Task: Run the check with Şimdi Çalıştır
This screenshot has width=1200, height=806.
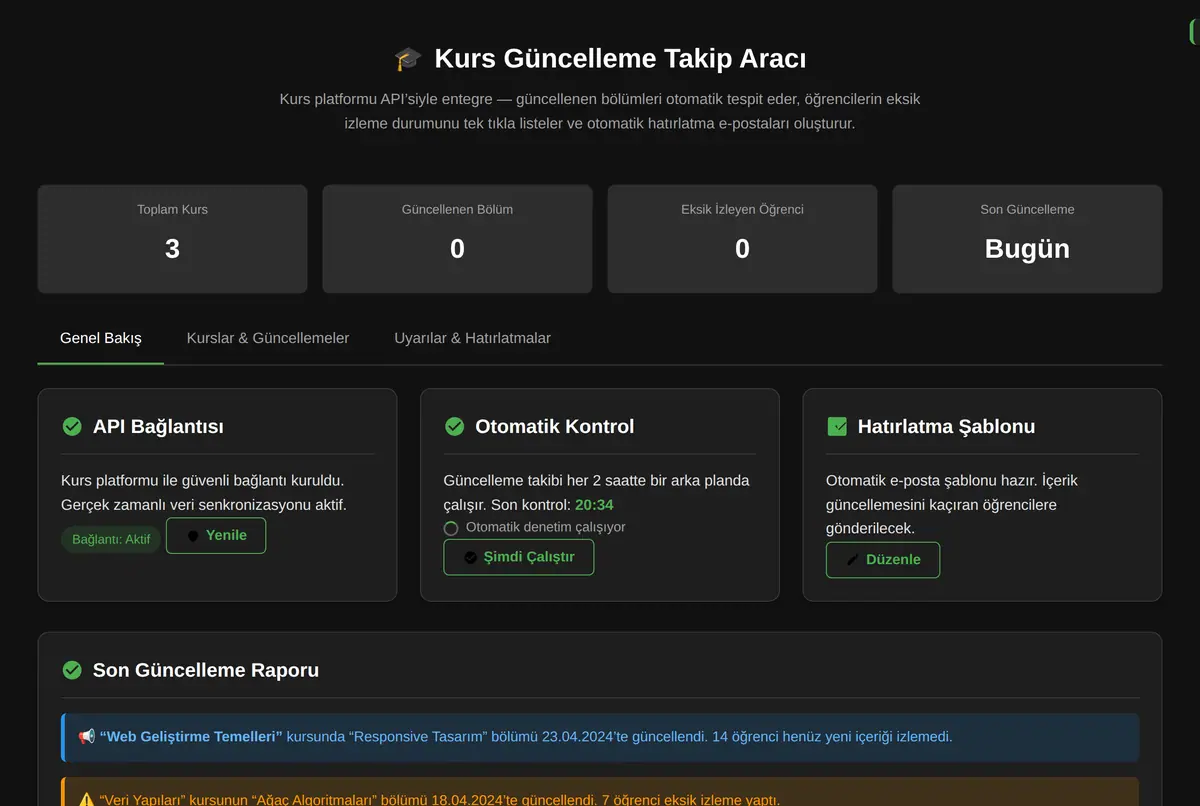Action: pos(519,558)
